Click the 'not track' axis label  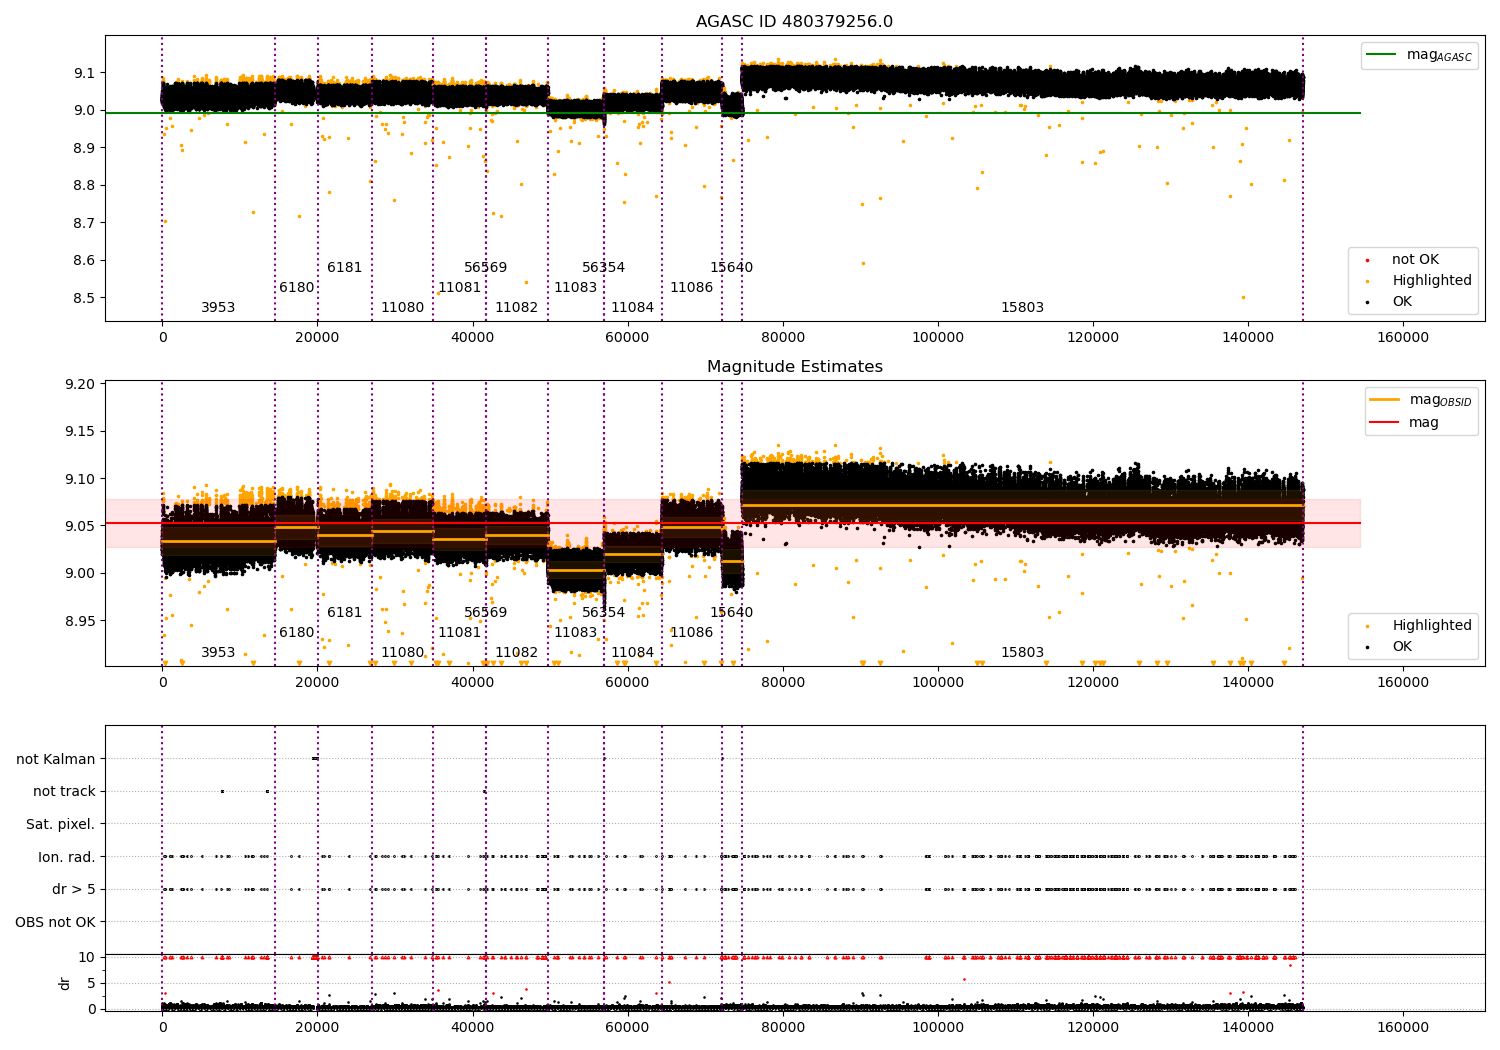point(64,791)
